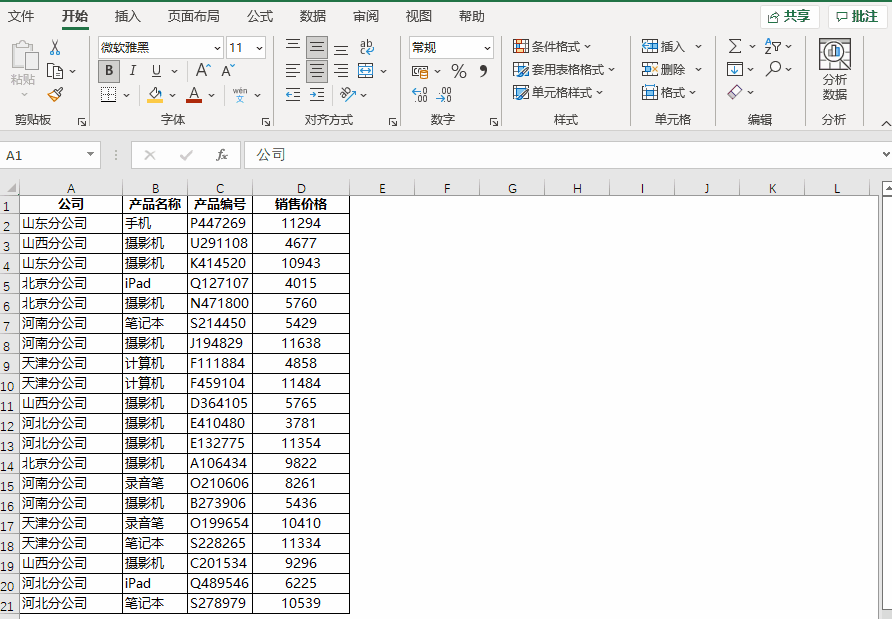892x619 pixels.
Task: Click 删除 cells button
Action: pyautogui.click(x=664, y=69)
